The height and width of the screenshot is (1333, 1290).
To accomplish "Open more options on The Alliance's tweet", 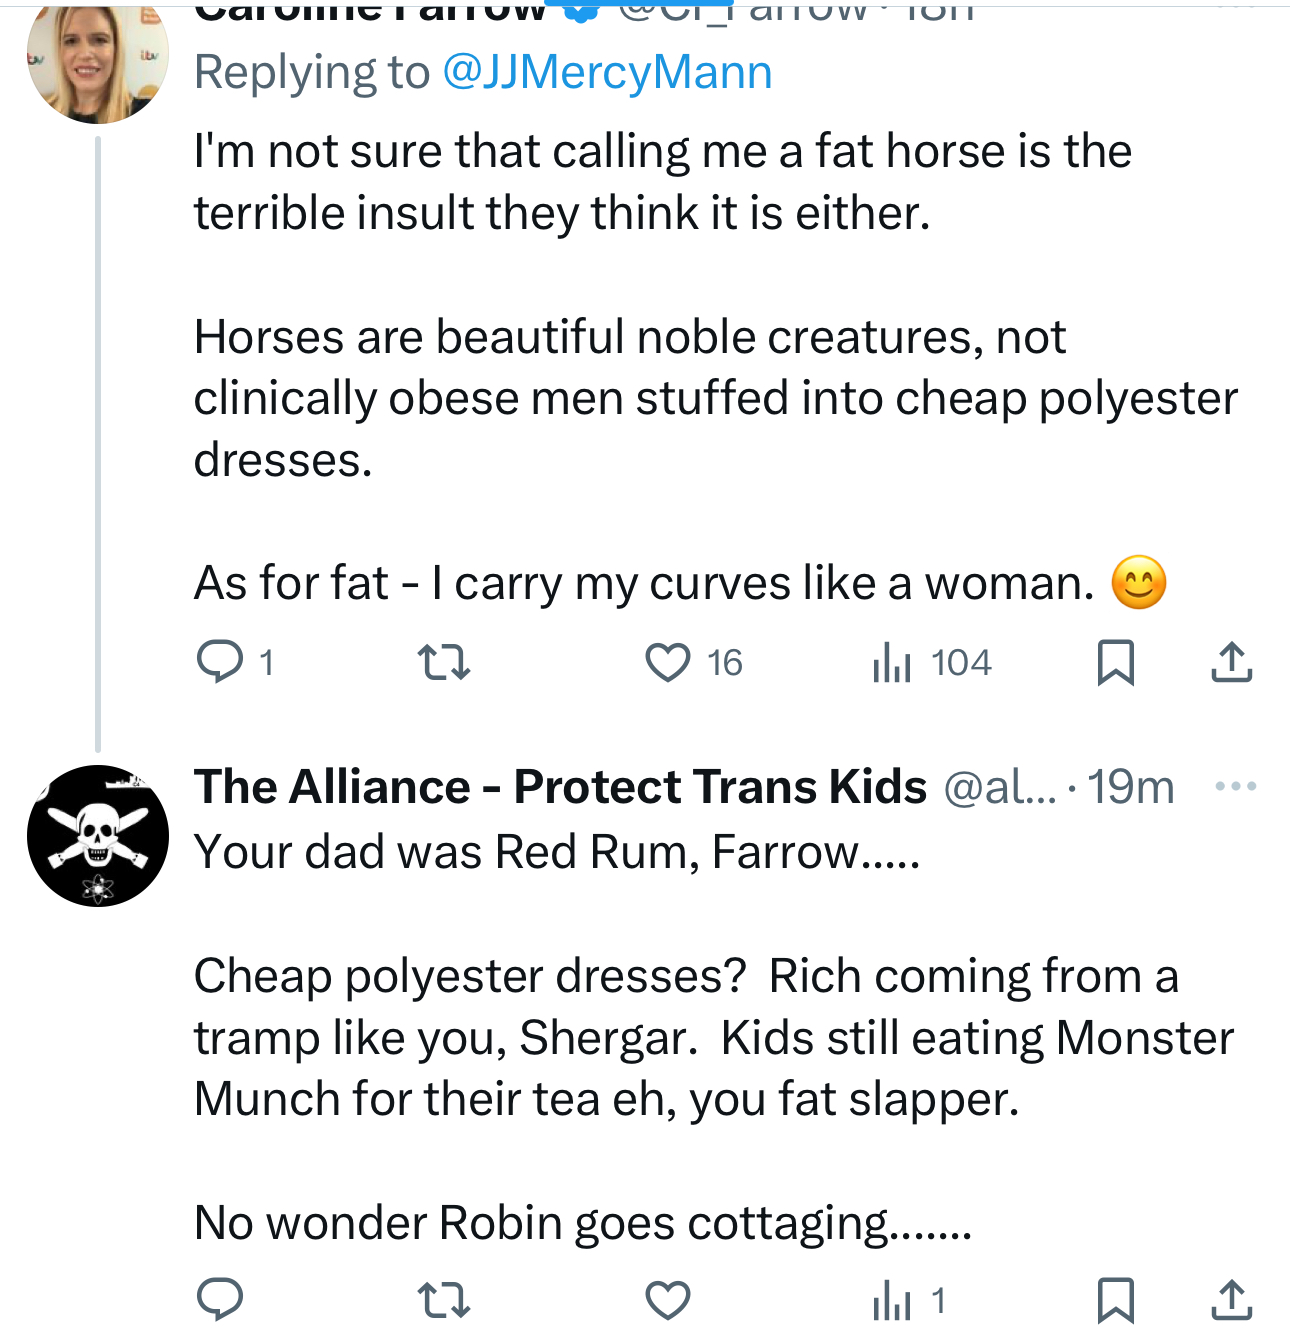I will tap(1235, 787).
